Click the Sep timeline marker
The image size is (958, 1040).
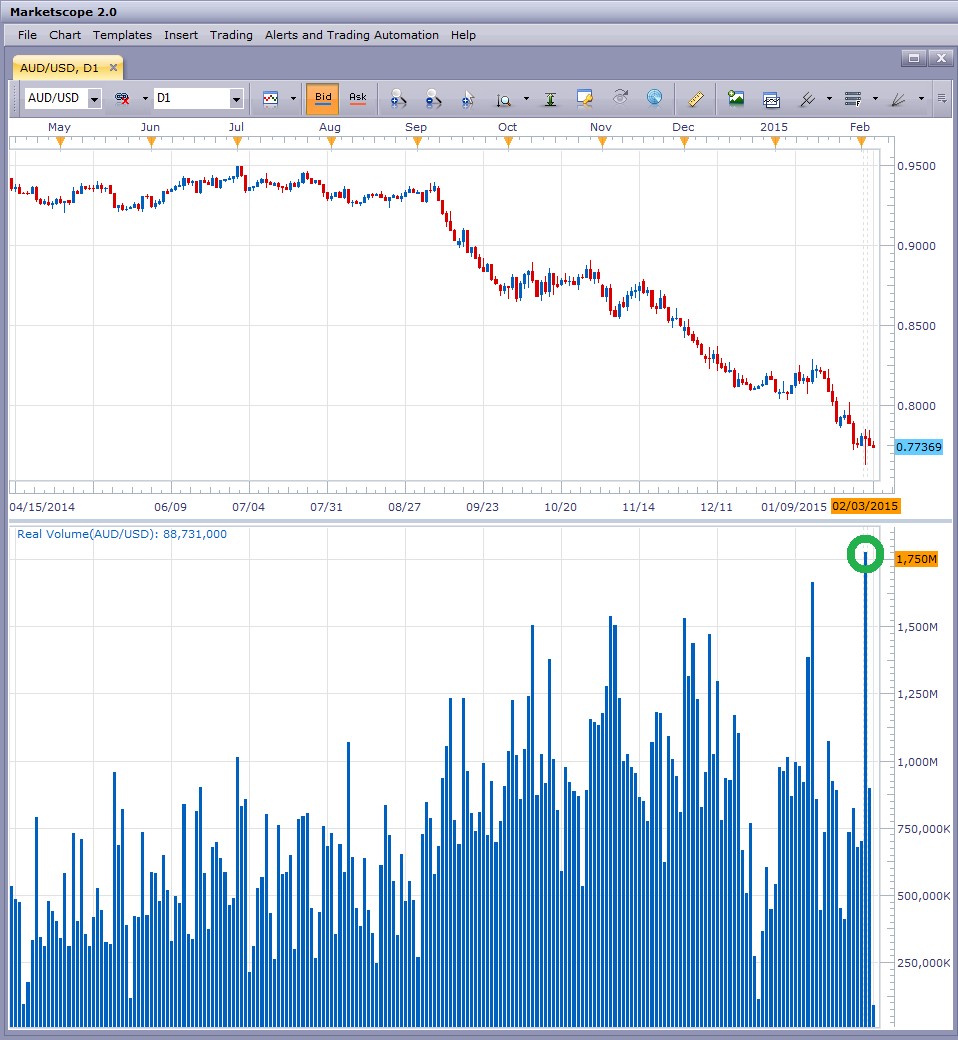point(417,141)
